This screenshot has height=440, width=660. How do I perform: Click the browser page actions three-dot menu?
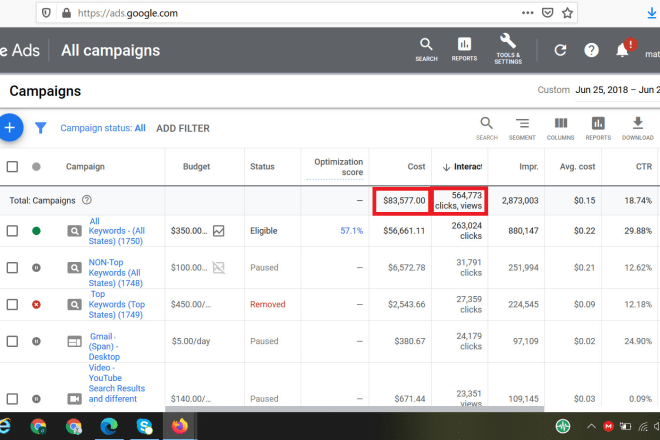[527, 13]
